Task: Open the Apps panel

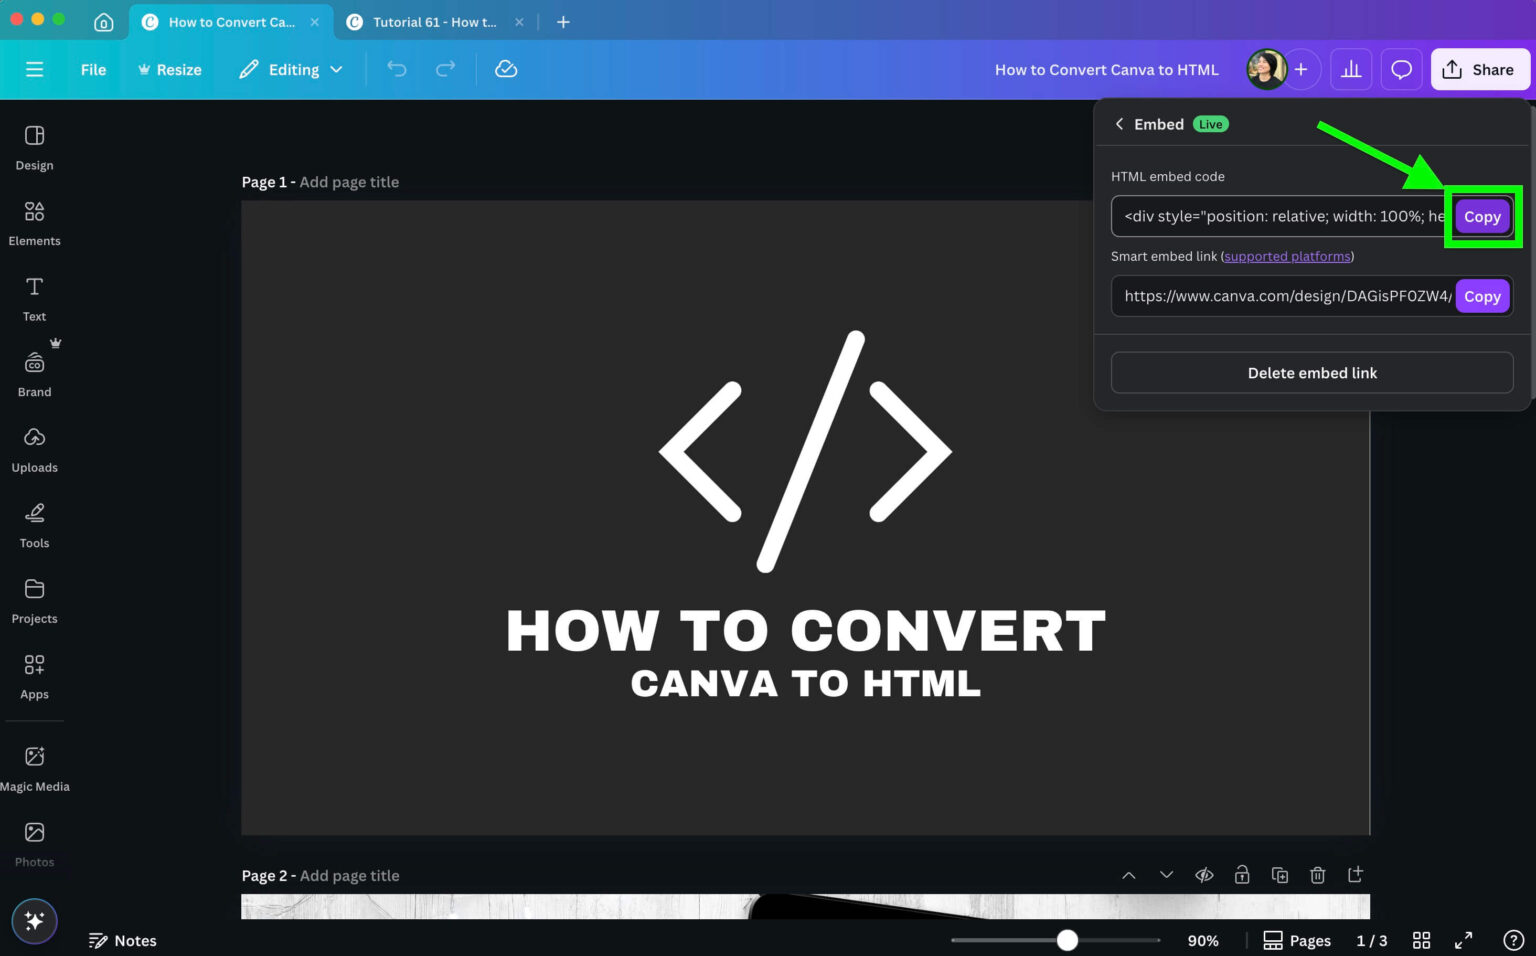Action: [34, 672]
